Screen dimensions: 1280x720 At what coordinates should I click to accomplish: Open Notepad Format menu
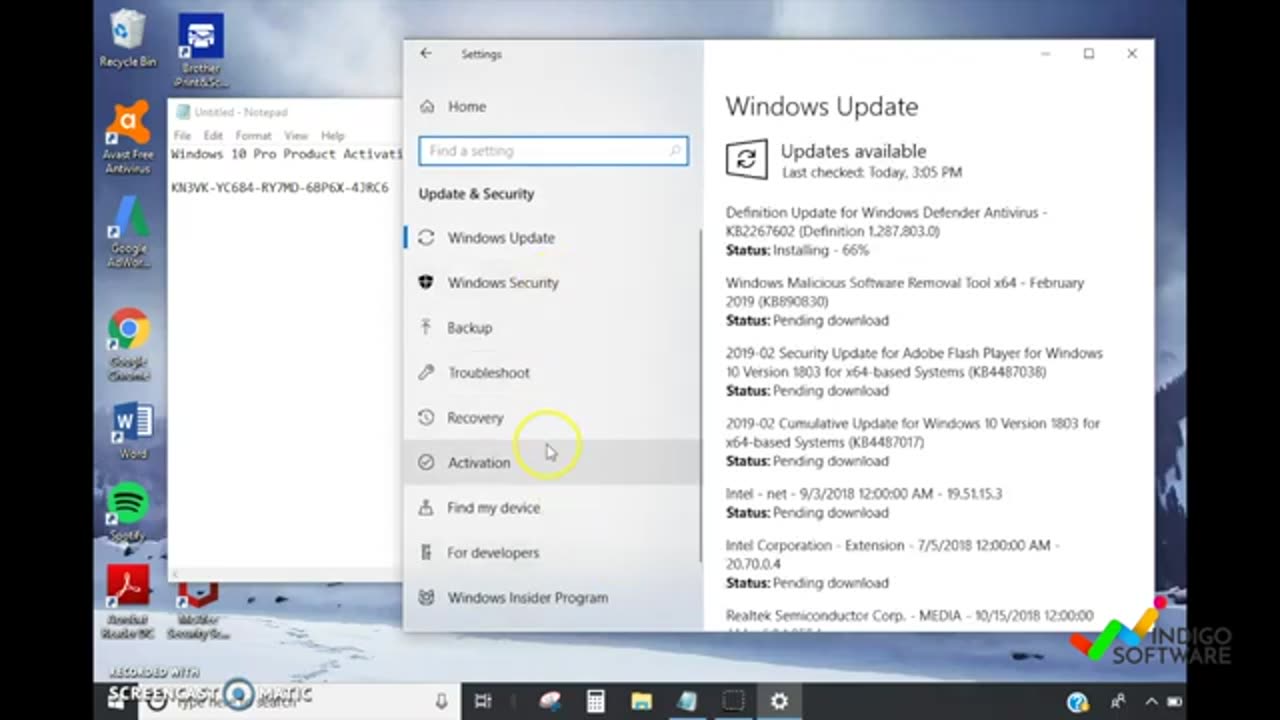click(x=253, y=135)
